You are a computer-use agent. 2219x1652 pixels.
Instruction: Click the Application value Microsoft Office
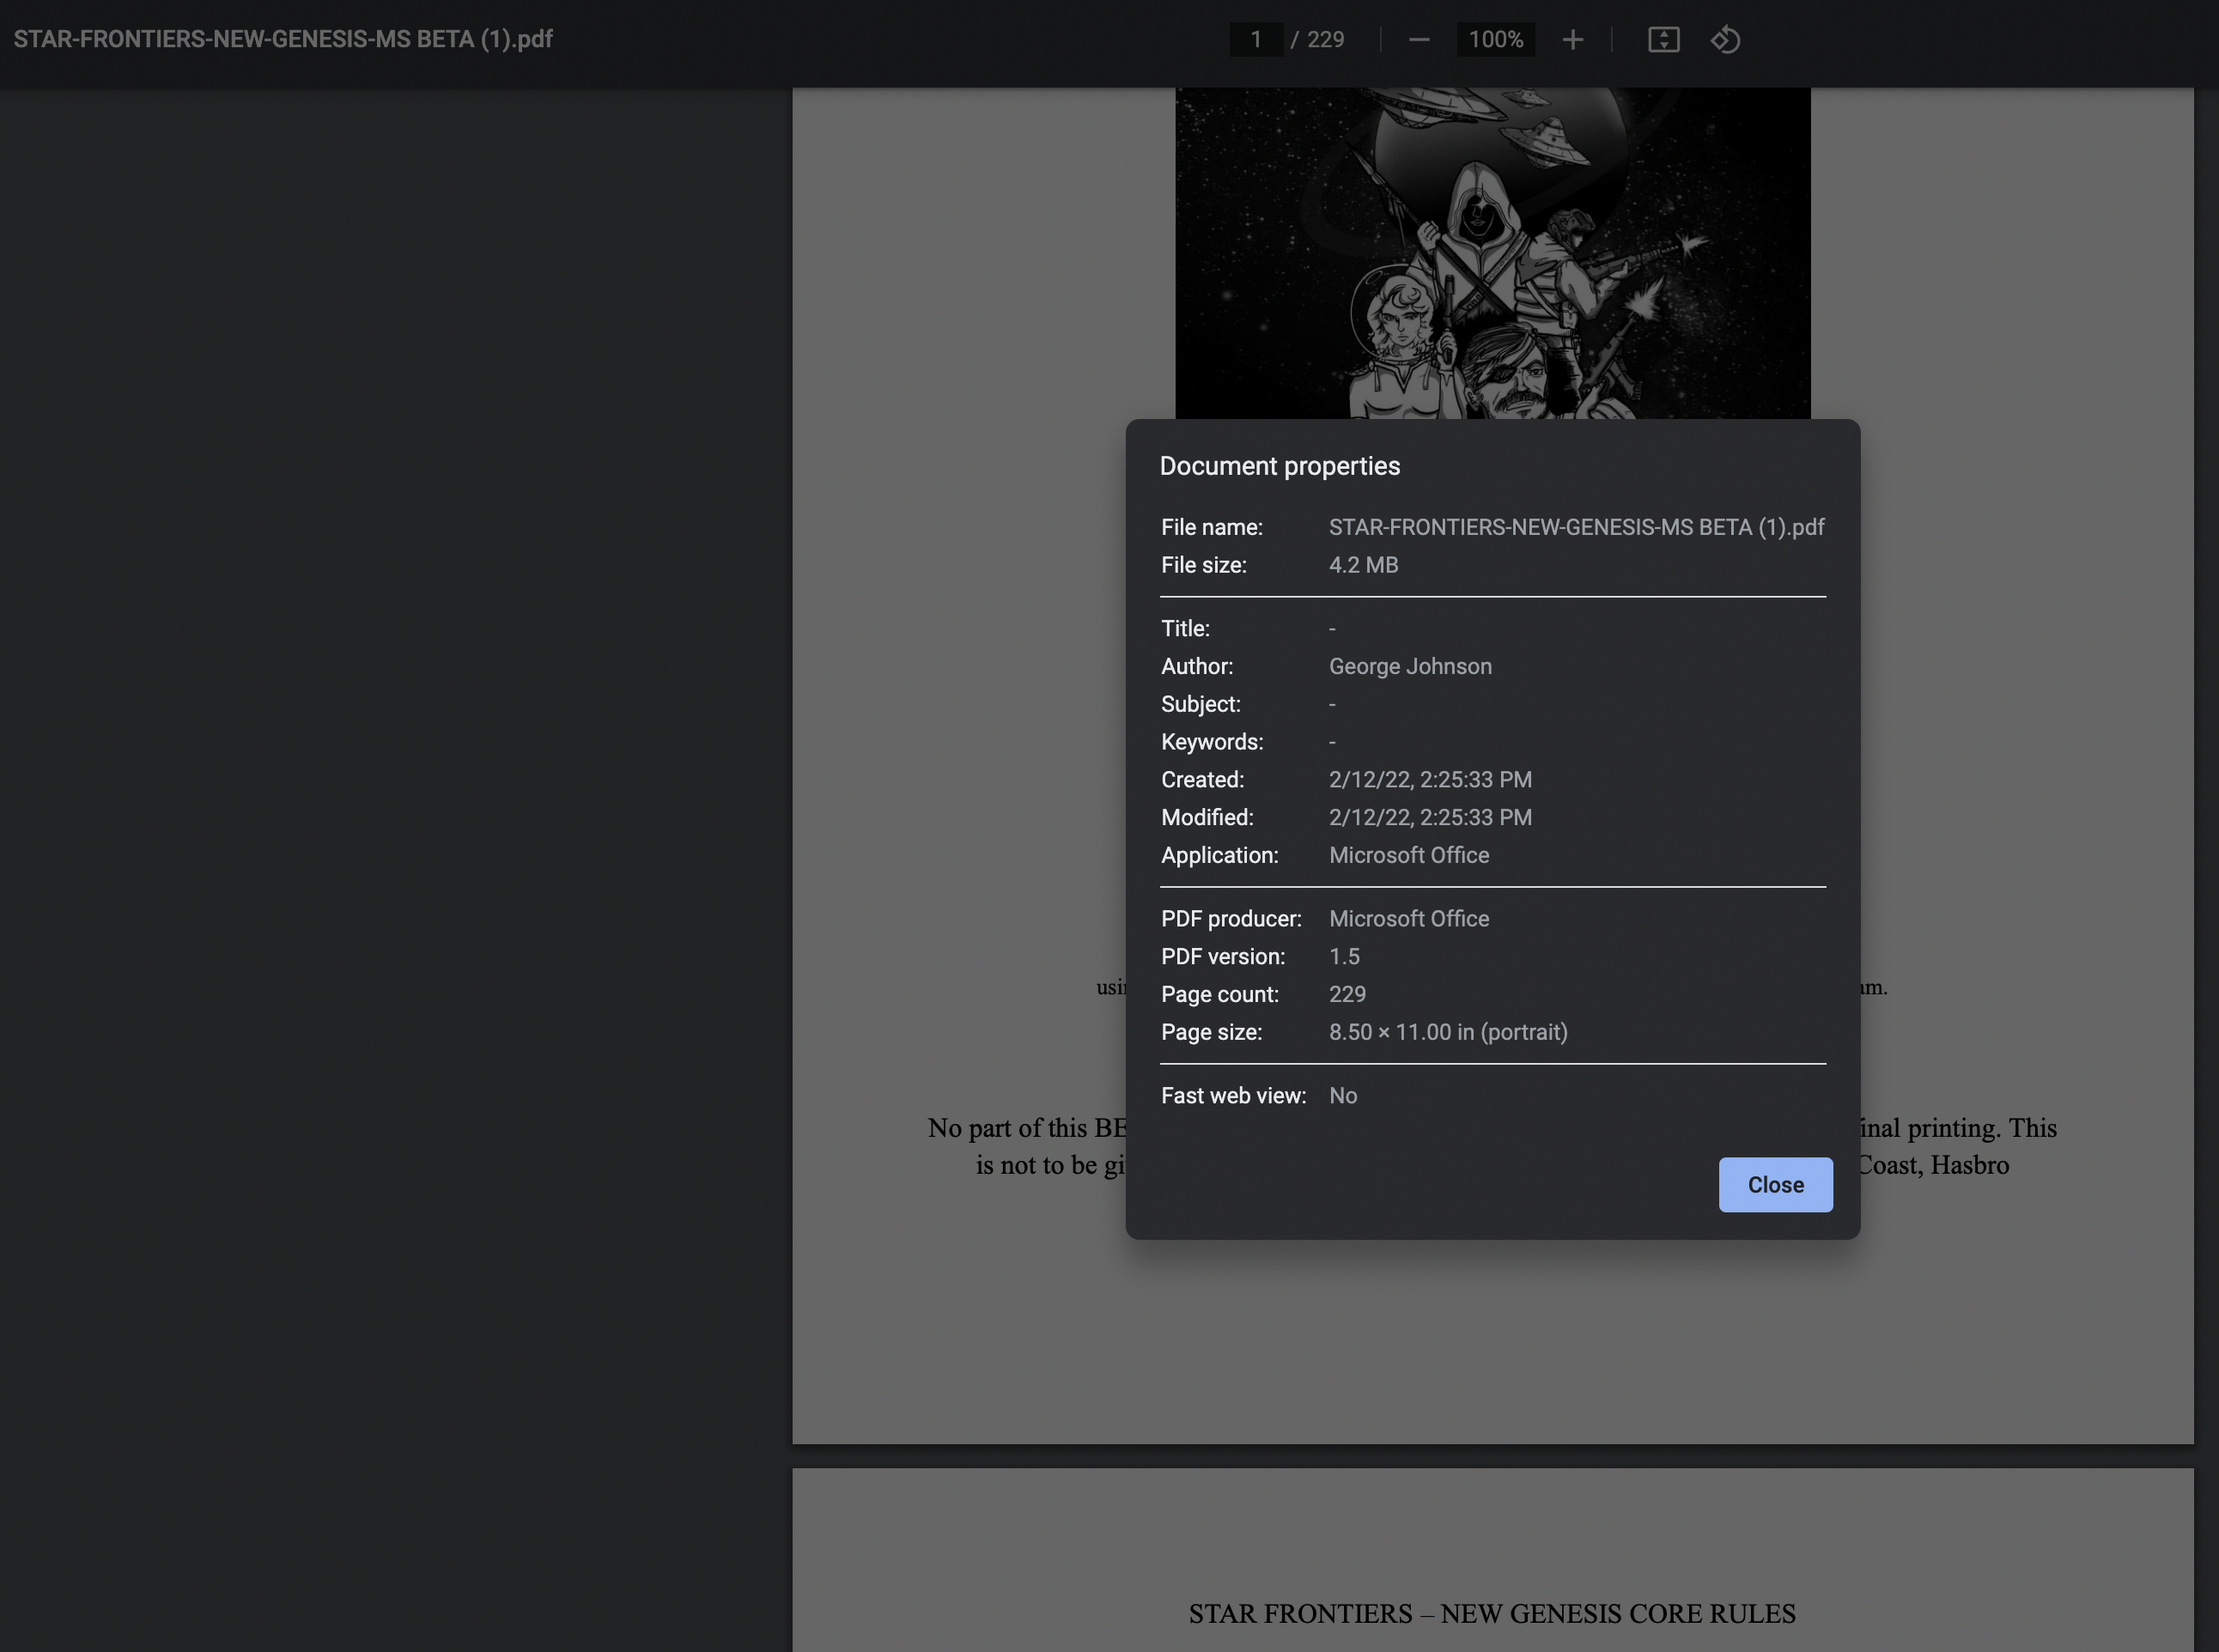click(1408, 855)
